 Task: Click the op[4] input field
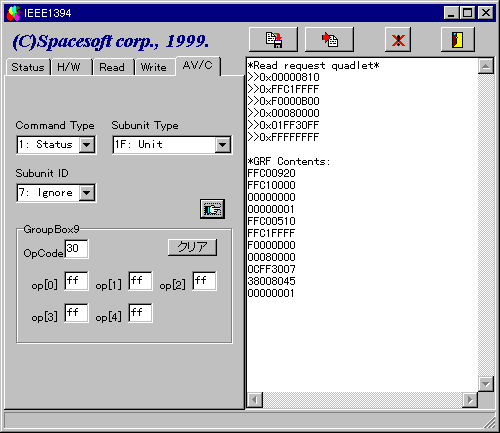(140, 313)
